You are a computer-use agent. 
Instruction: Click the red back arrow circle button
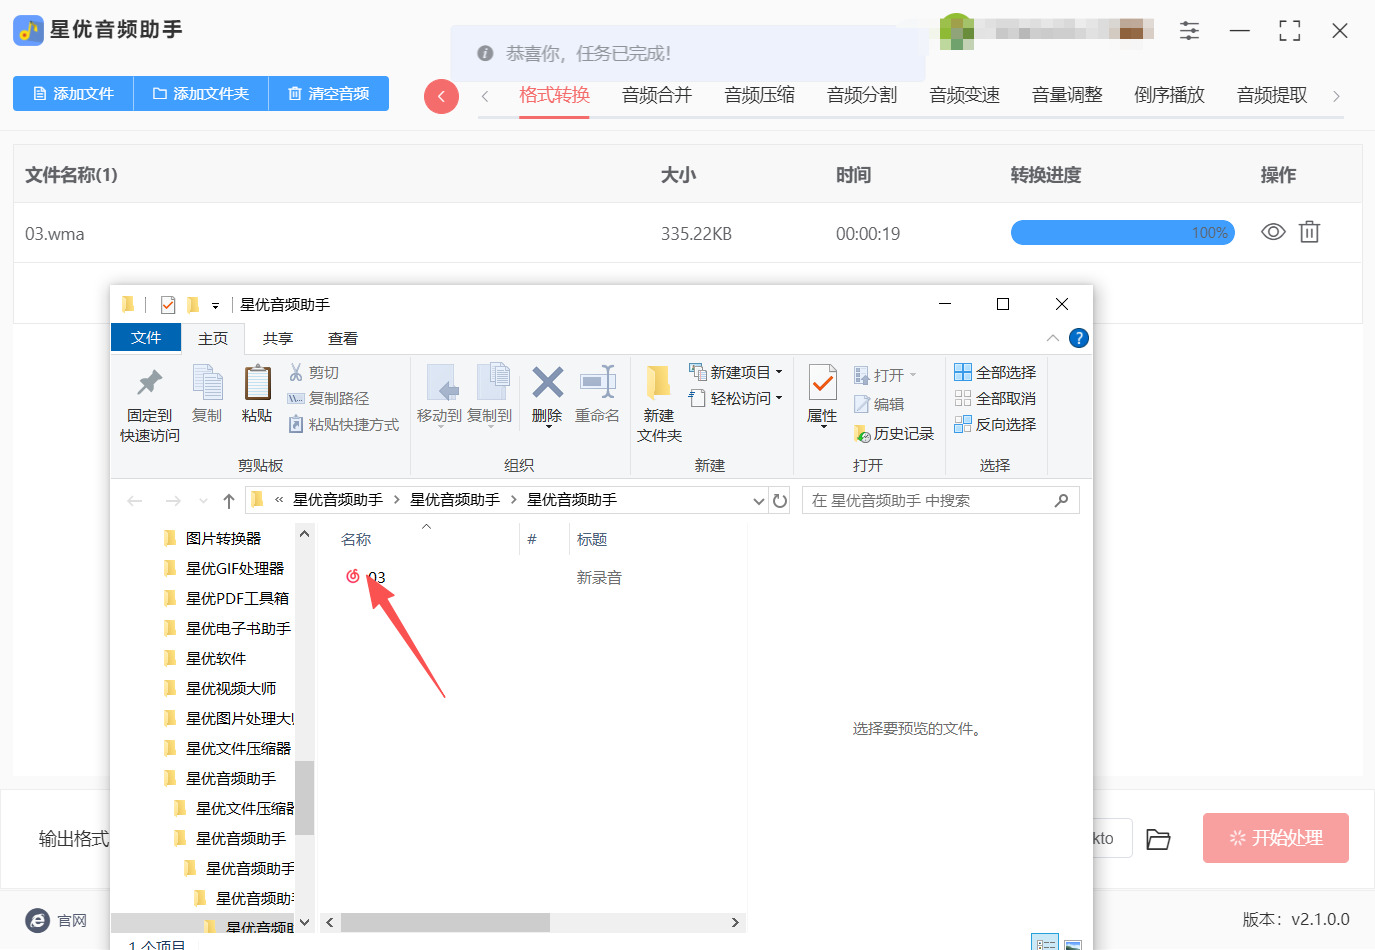[x=441, y=96]
